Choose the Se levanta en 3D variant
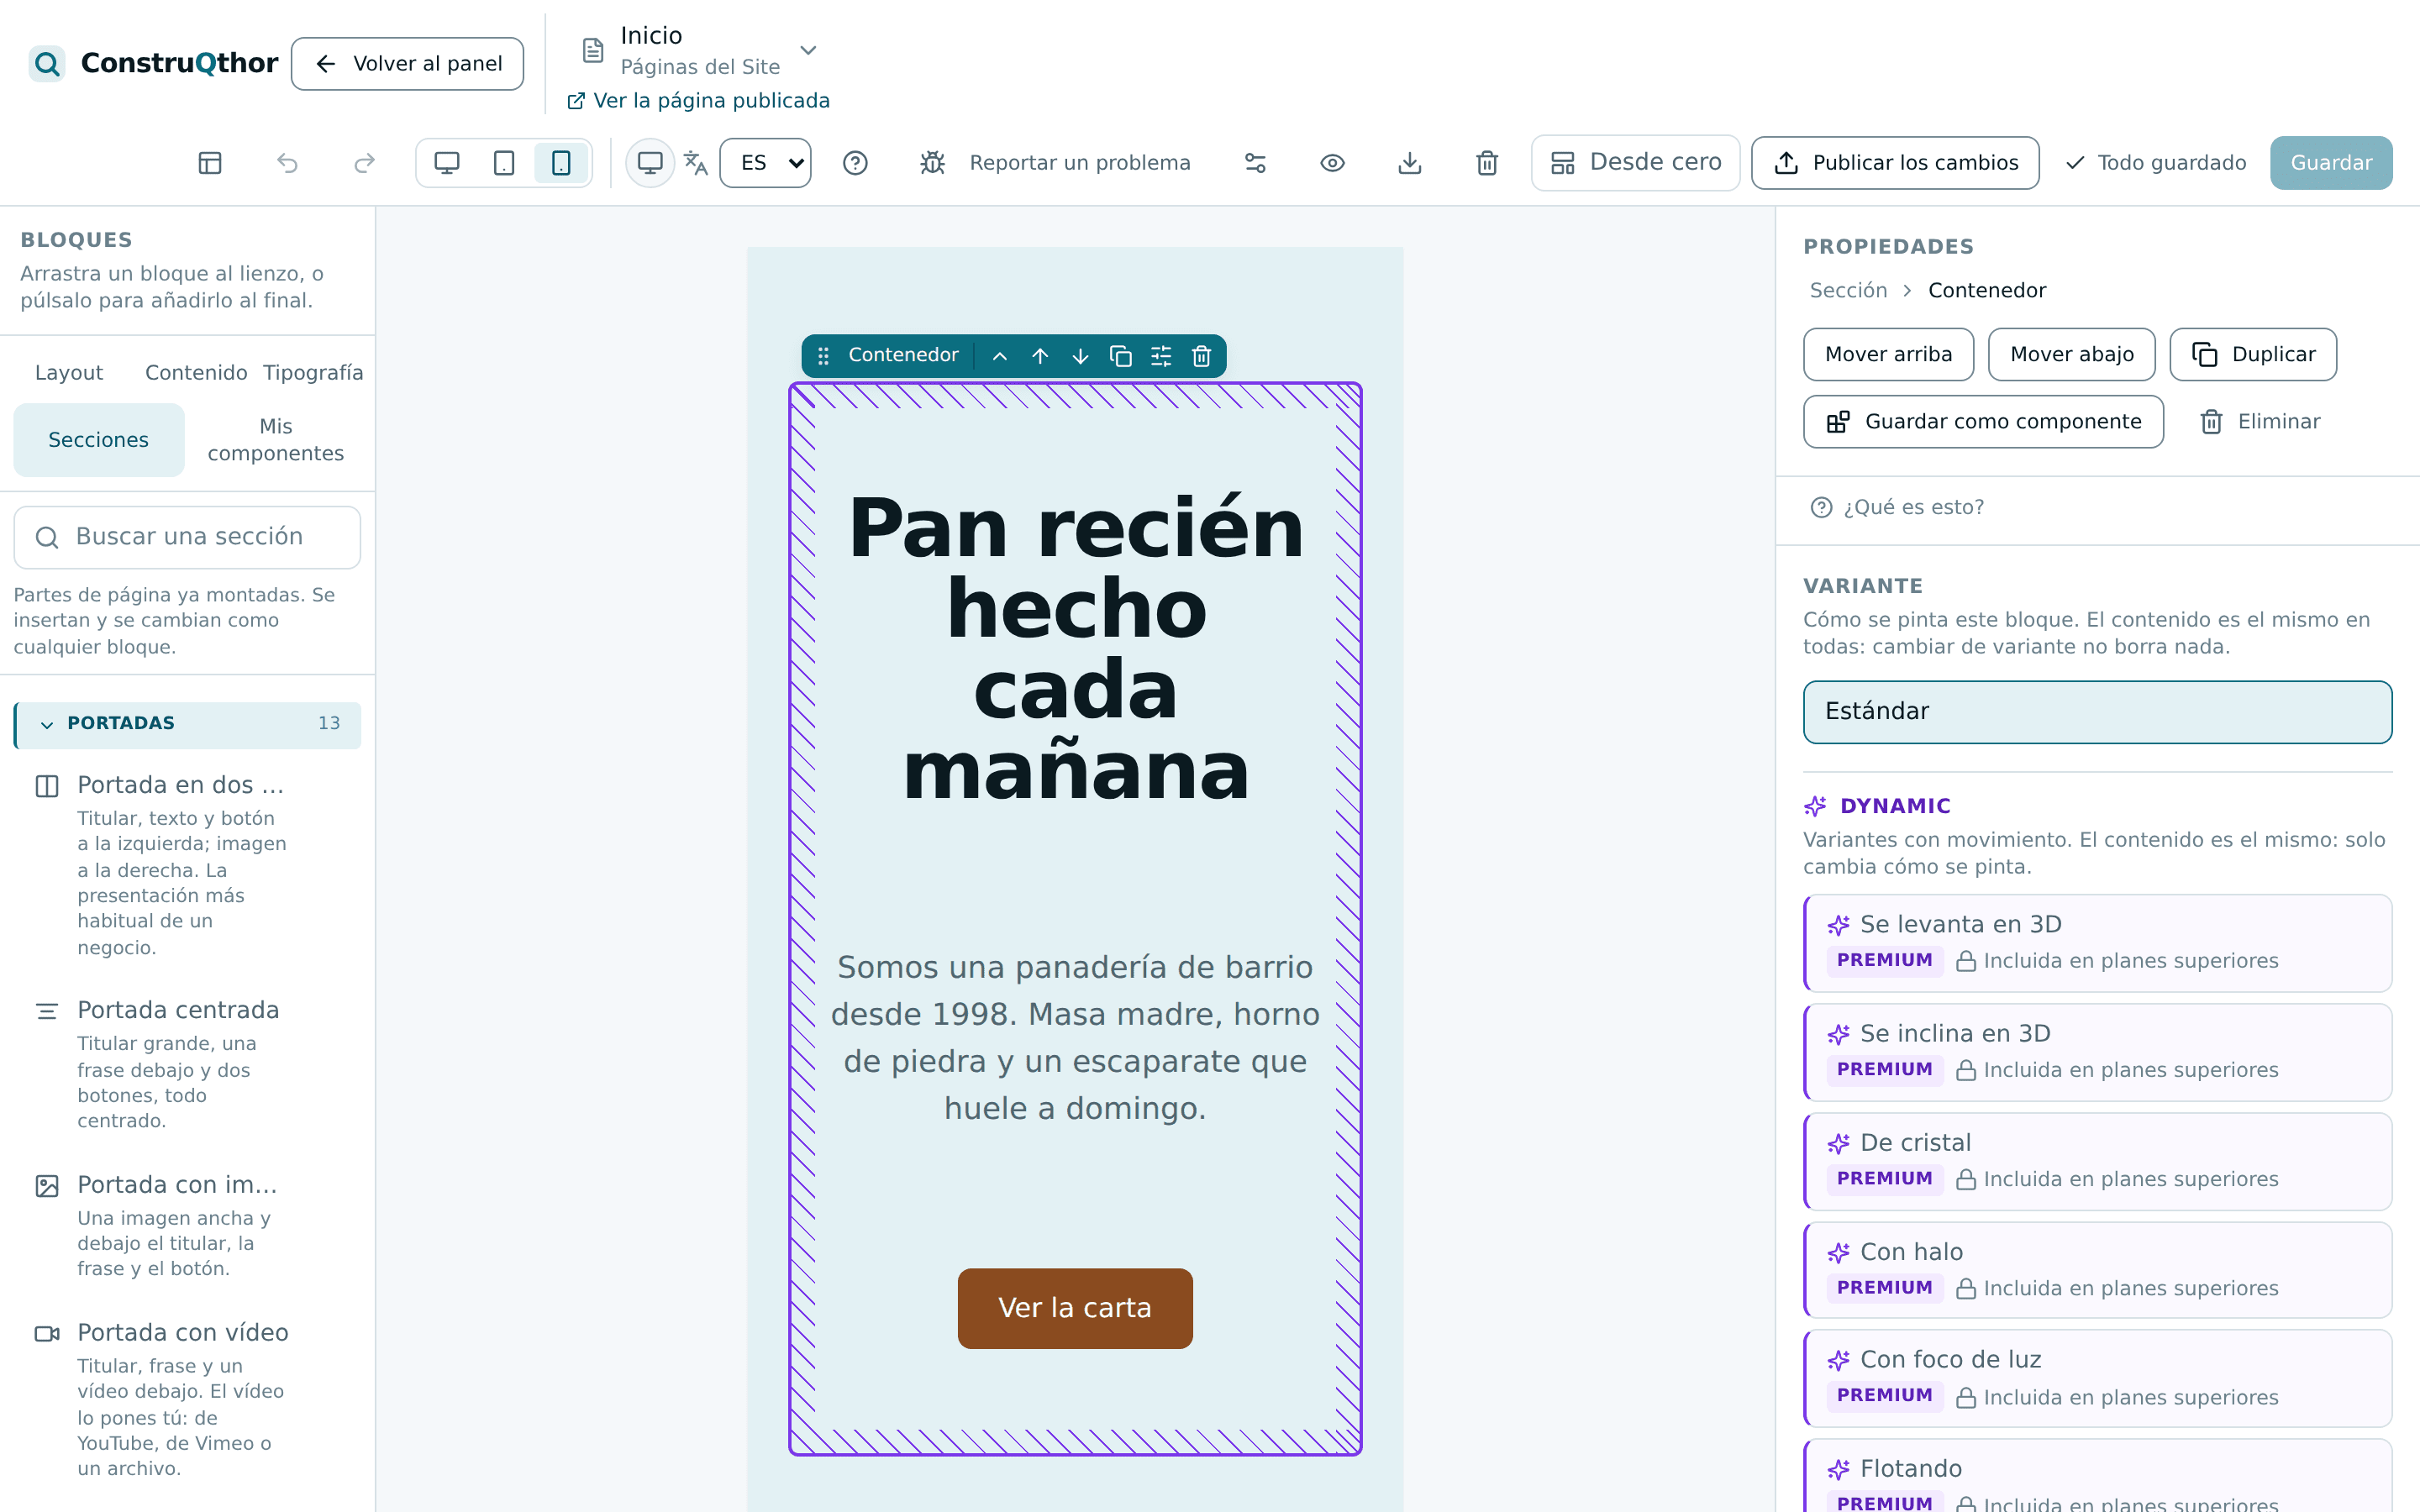Image resolution: width=2420 pixels, height=1512 pixels. [2097, 942]
